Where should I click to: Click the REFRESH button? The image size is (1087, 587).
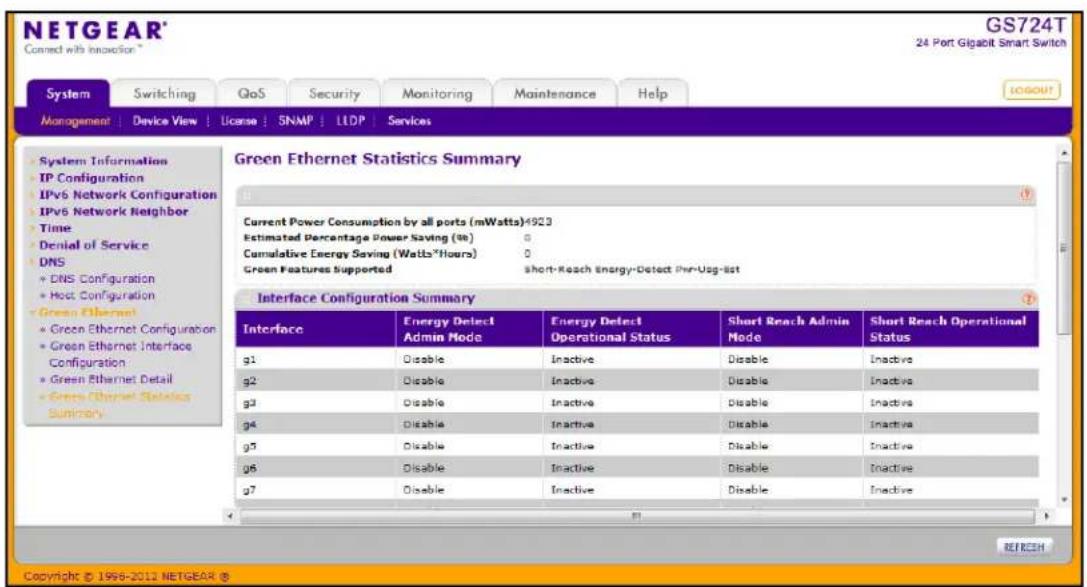(x=1024, y=547)
